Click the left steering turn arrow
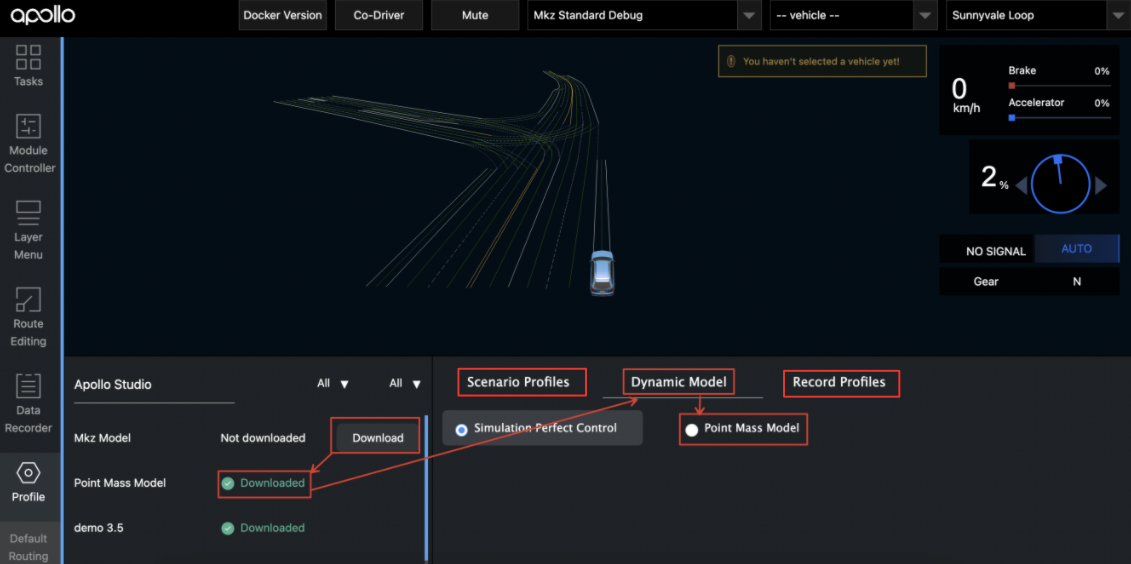Image resolution: width=1131 pixels, height=564 pixels. pyautogui.click(x=1021, y=185)
